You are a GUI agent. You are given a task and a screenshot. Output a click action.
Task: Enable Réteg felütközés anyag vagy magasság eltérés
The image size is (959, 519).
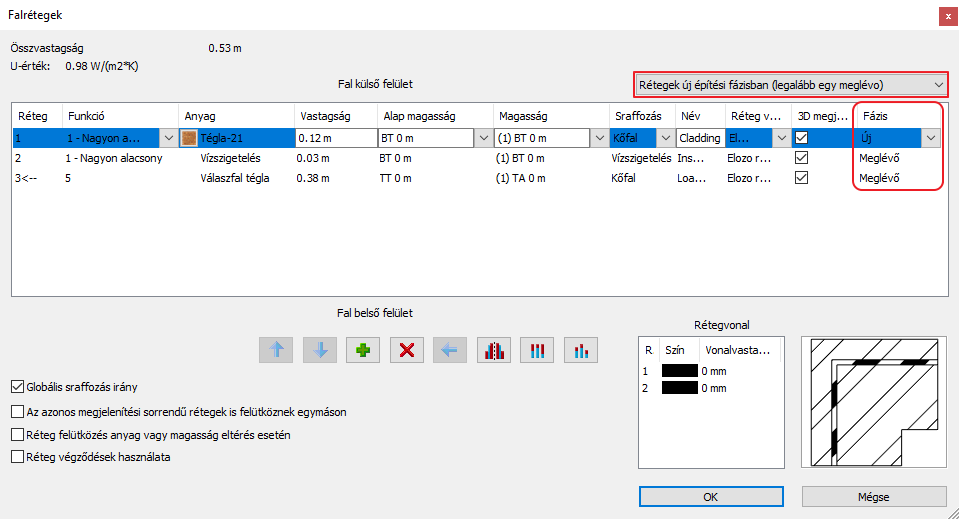point(18,435)
